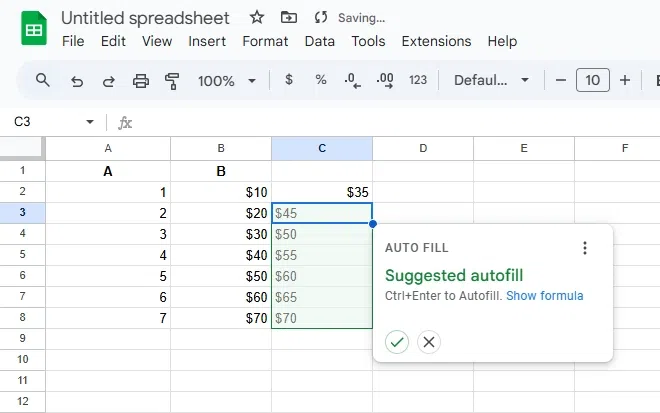The height and width of the screenshot is (413, 660).
Task: Open the autofill three-dot options menu
Action: coord(585,248)
